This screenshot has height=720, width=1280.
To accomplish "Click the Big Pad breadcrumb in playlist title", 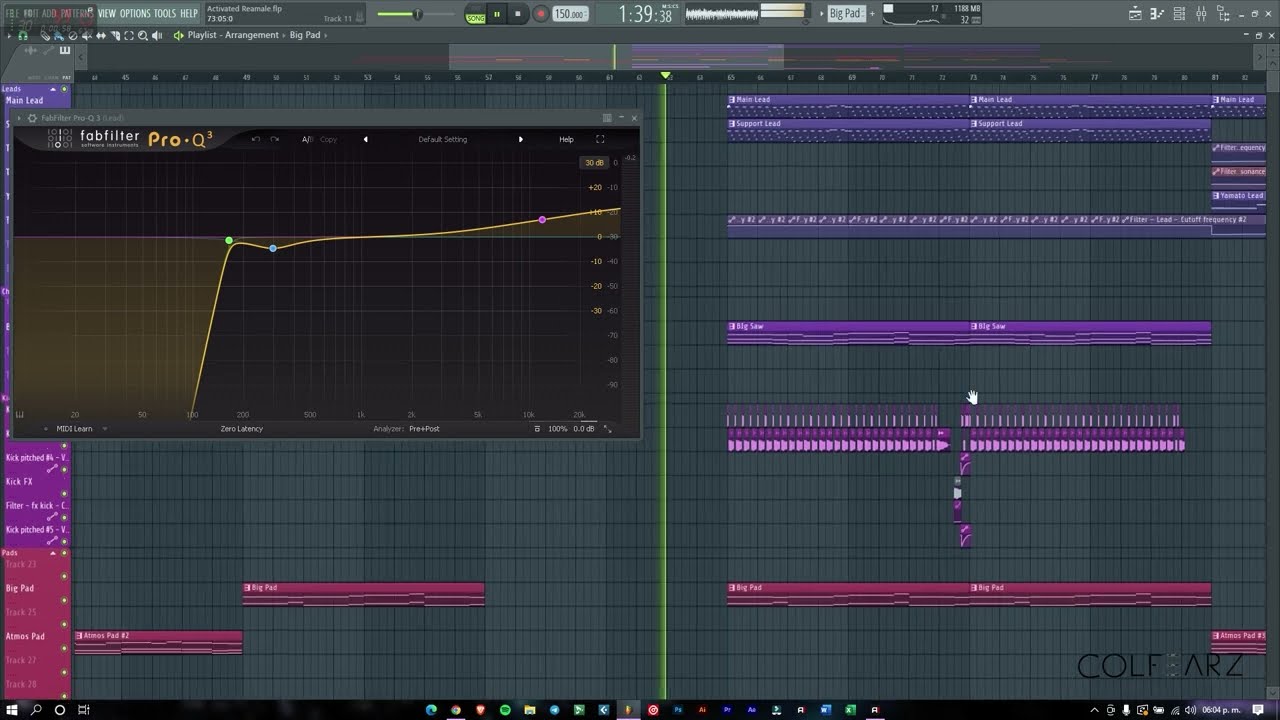I will (305, 35).
